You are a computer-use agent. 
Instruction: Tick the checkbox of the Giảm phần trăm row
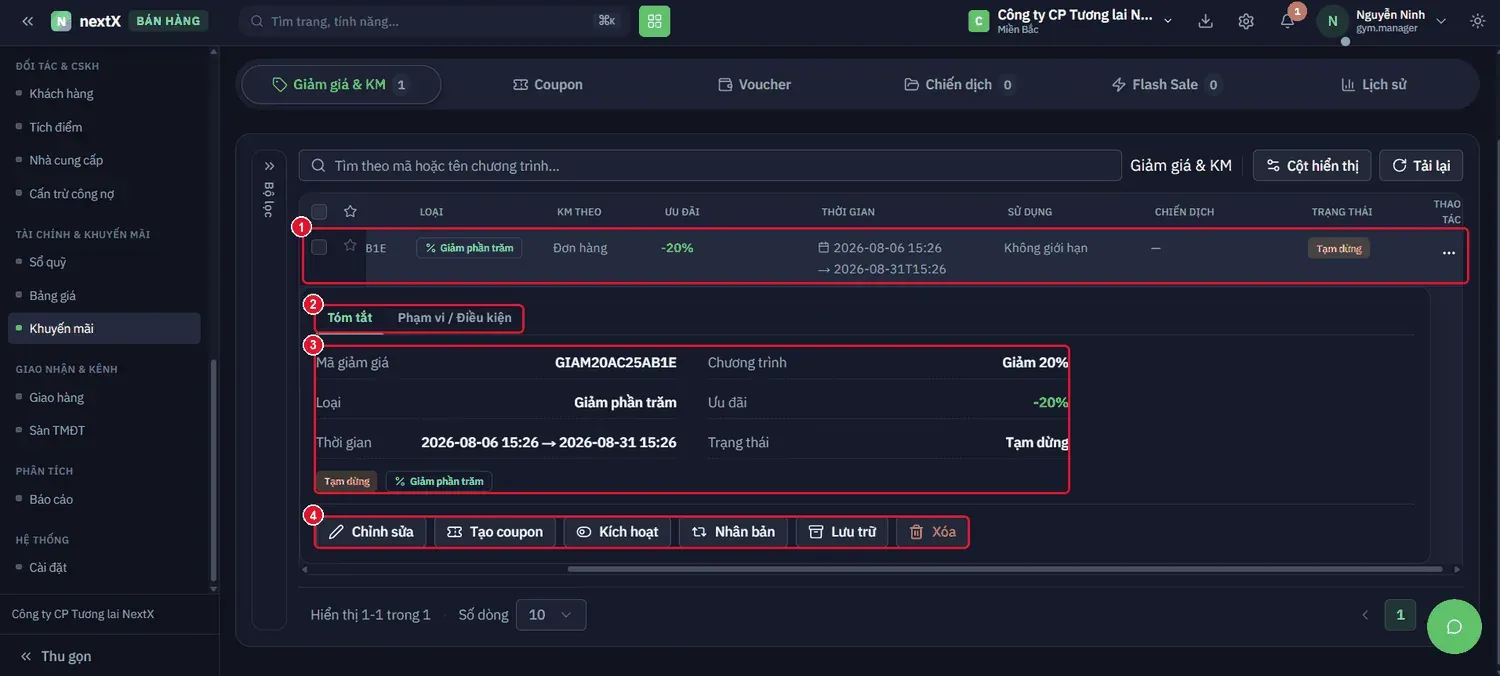[x=319, y=247]
